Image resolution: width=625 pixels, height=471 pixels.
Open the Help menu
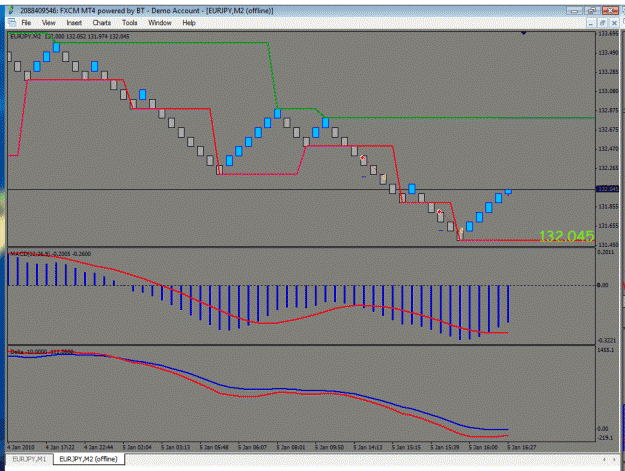tap(189, 23)
